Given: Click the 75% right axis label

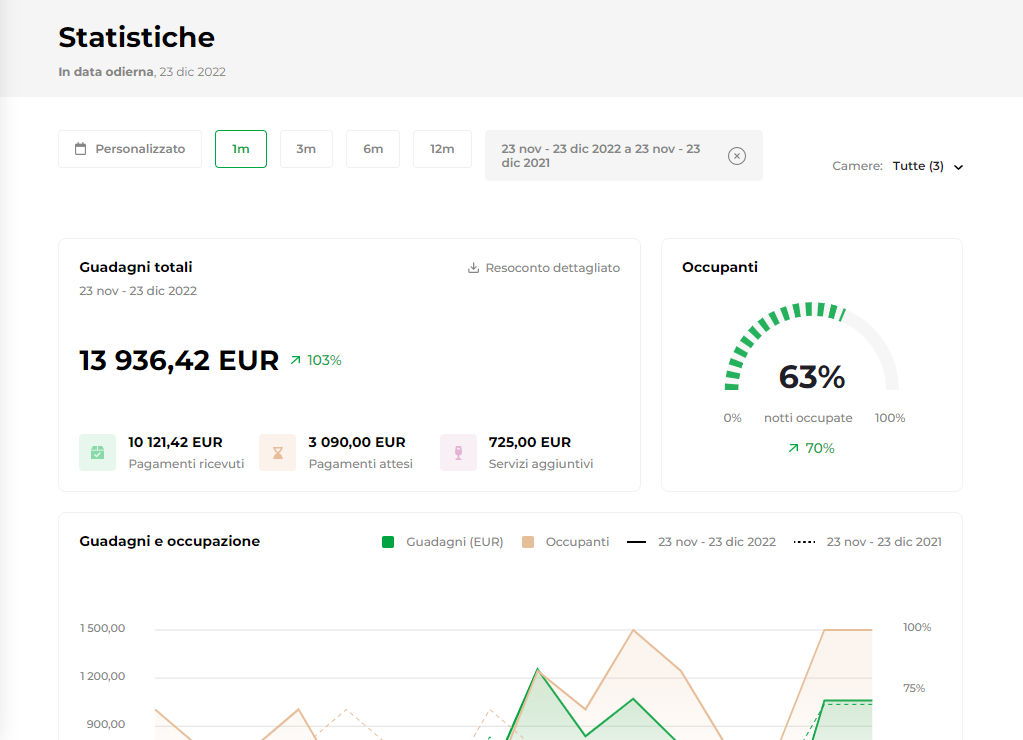Looking at the screenshot, I should (913, 688).
